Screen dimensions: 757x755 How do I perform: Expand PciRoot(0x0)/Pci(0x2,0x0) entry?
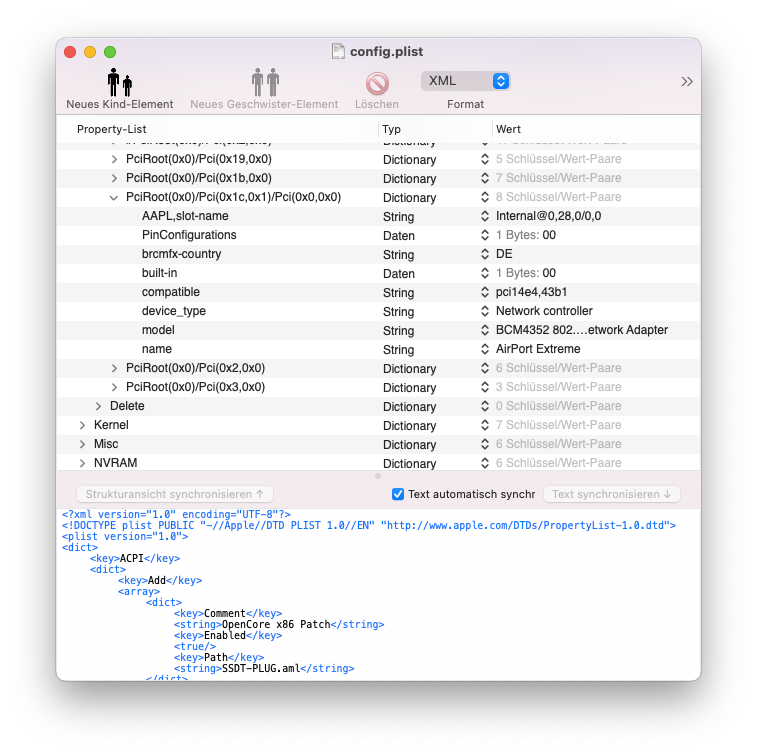(114, 368)
